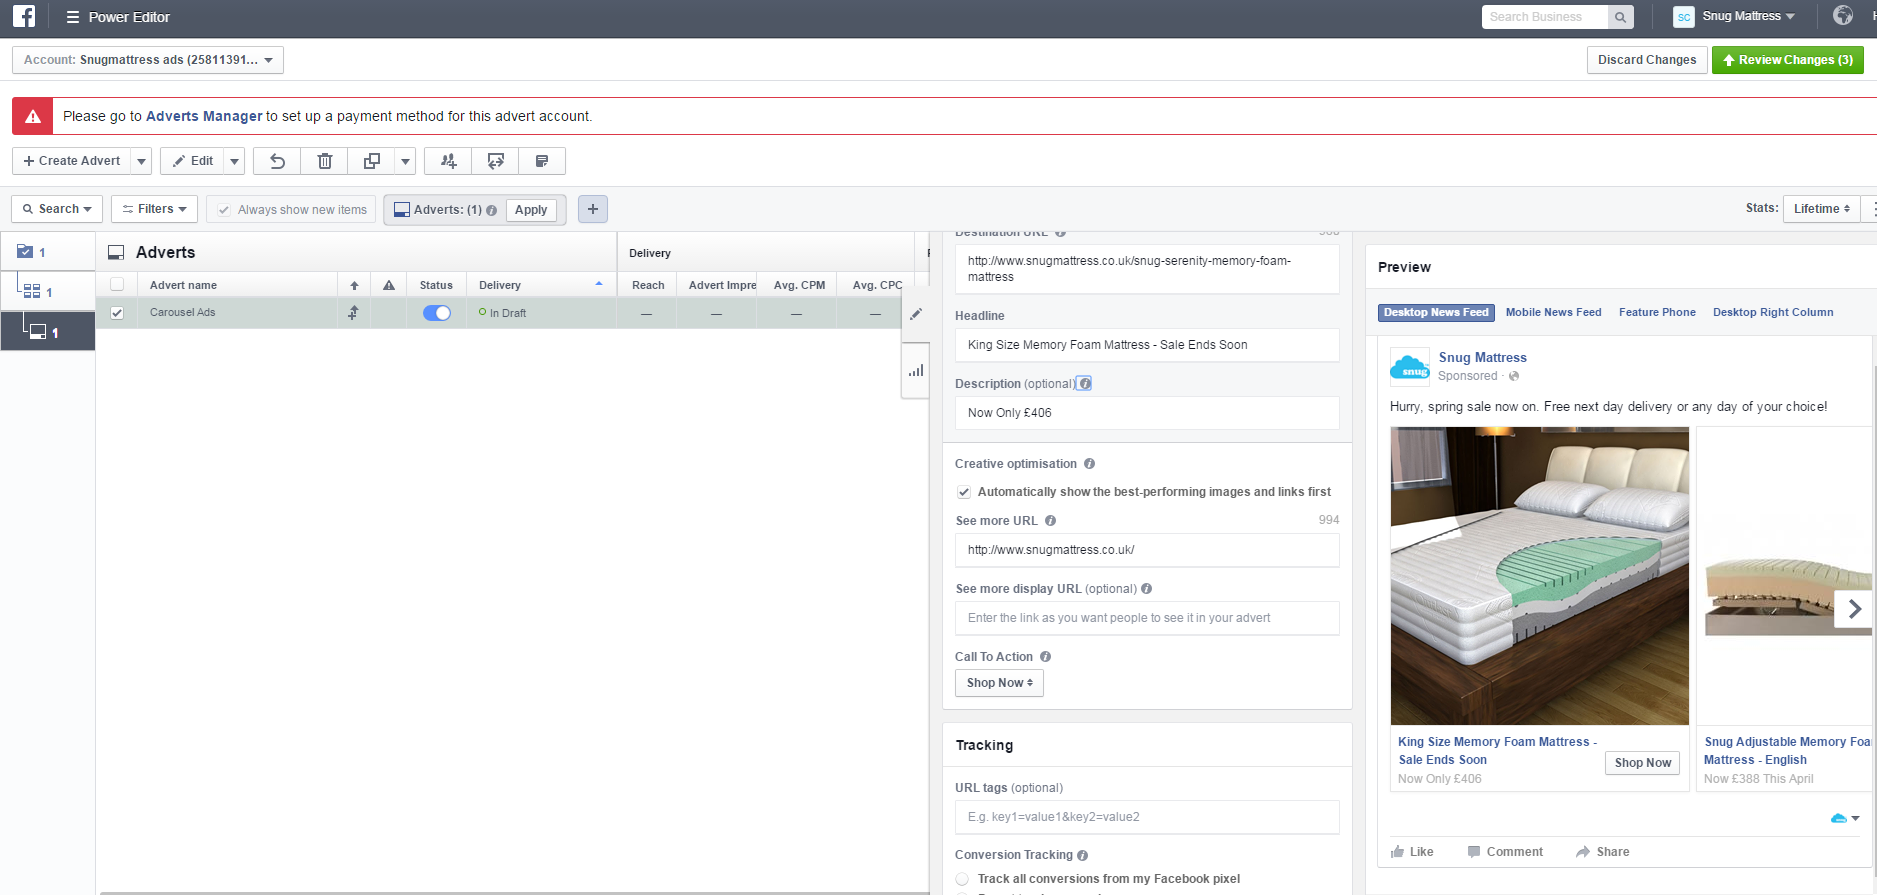Click the undo (revert) toolbar icon
Viewport: 1877px width, 895px height.
click(277, 161)
